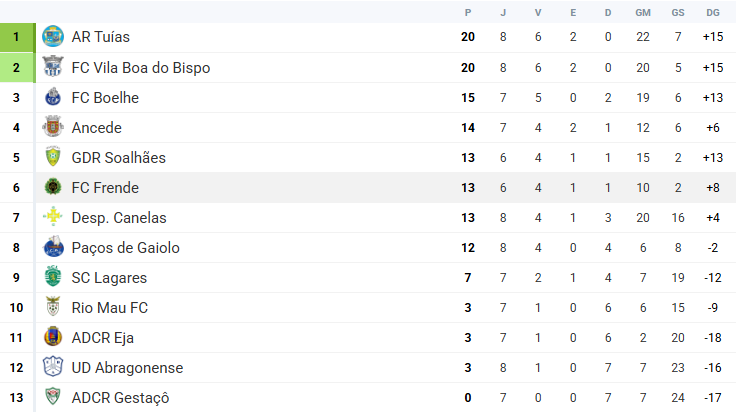Viewport: 736px width, 412px height.
Task: Click the AR Tuías club crest icon
Action: (53, 37)
